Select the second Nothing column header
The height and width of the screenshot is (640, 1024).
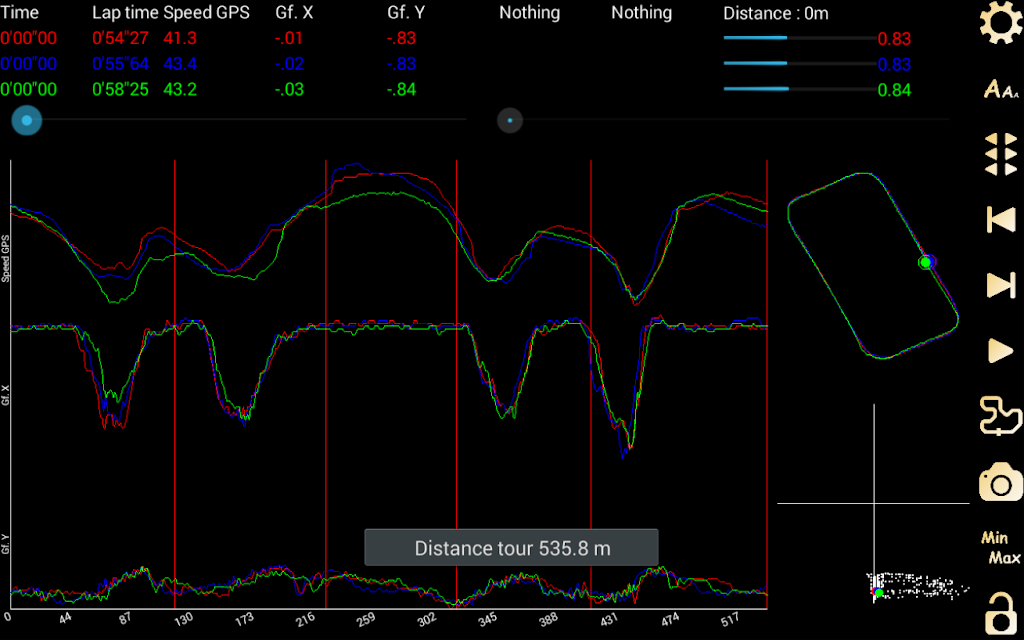tap(641, 13)
